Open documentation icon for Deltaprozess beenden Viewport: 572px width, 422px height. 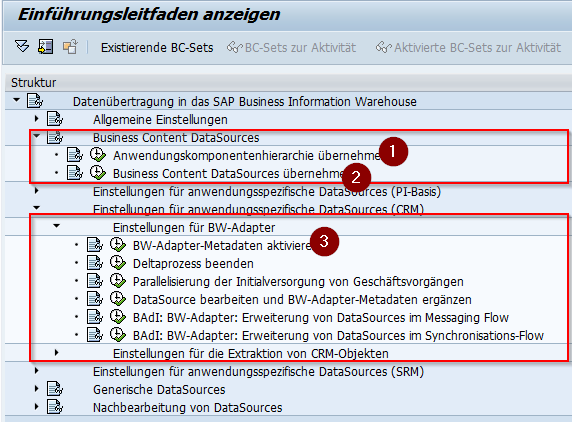pos(95,263)
